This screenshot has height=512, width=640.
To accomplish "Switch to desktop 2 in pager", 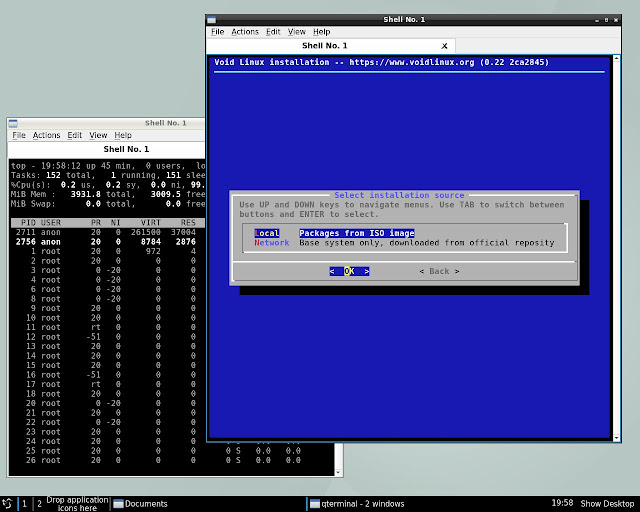I will [x=39, y=504].
